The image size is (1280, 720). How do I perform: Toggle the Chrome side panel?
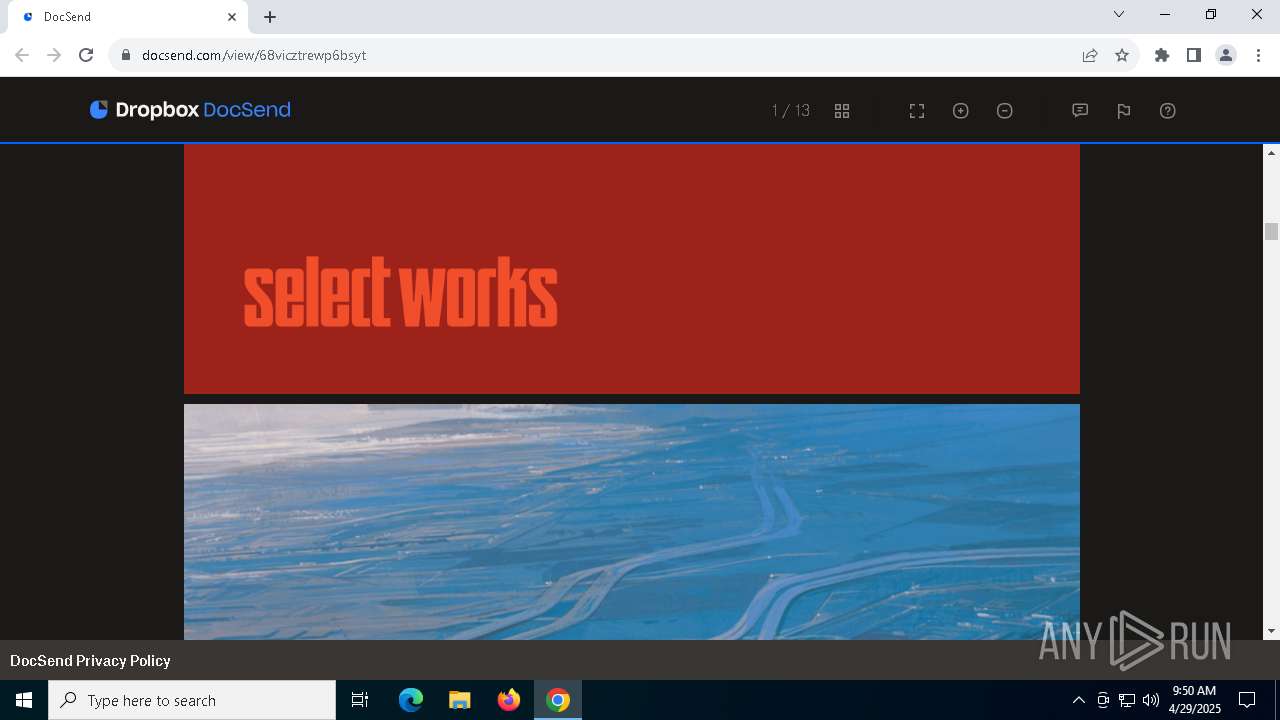(1194, 55)
